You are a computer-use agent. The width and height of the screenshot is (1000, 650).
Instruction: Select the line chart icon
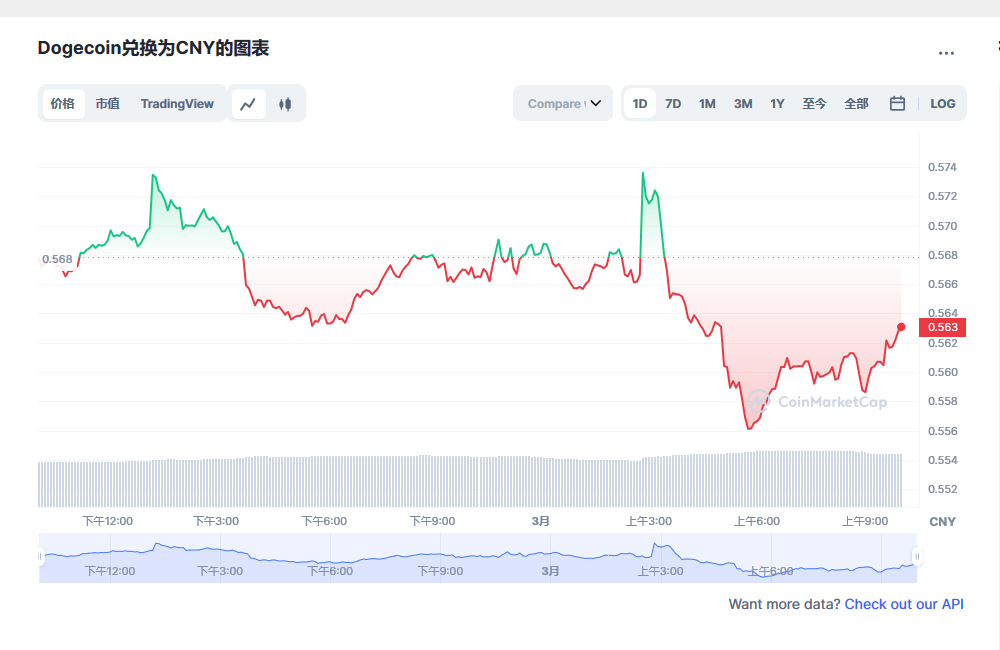pyautogui.click(x=248, y=103)
